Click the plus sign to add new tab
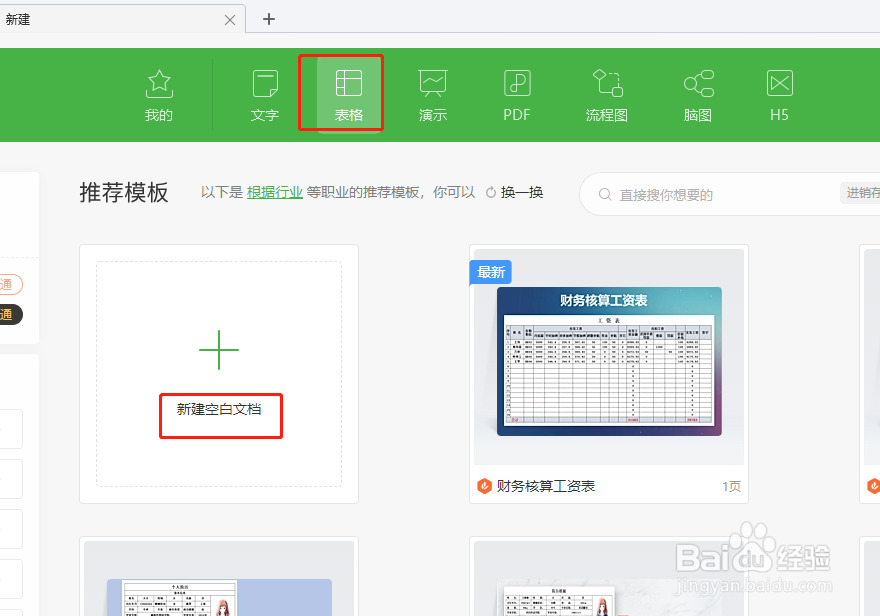 click(268, 19)
